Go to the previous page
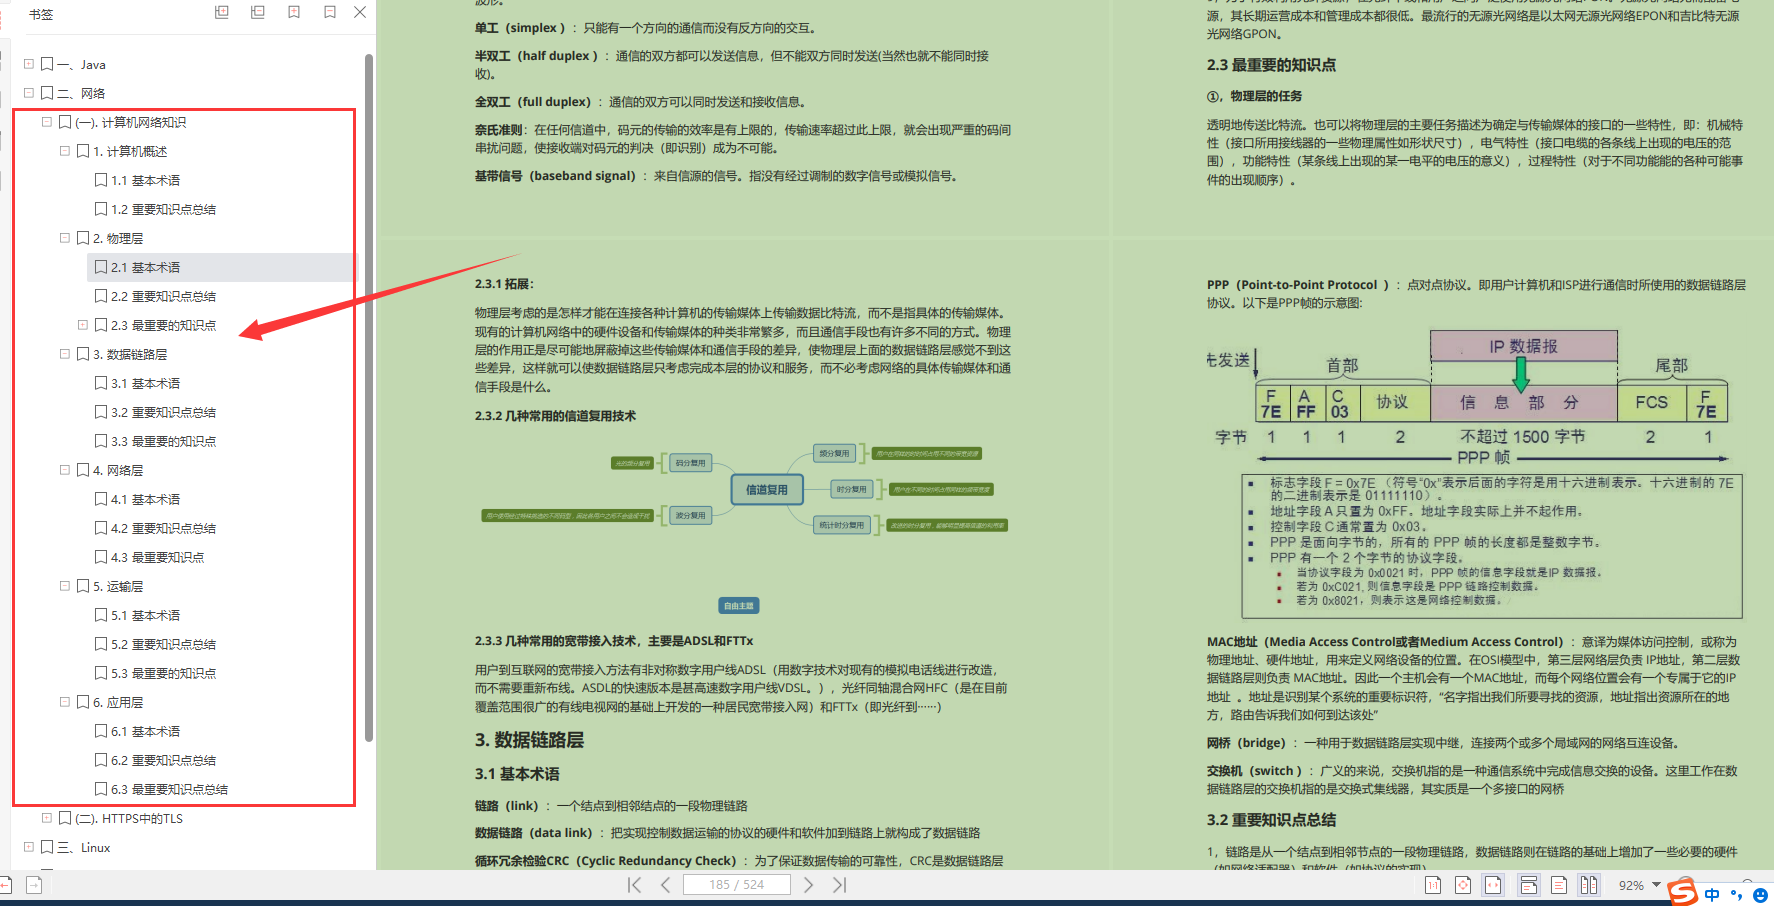Viewport: 1774px width, 906px height. point(666,885)
